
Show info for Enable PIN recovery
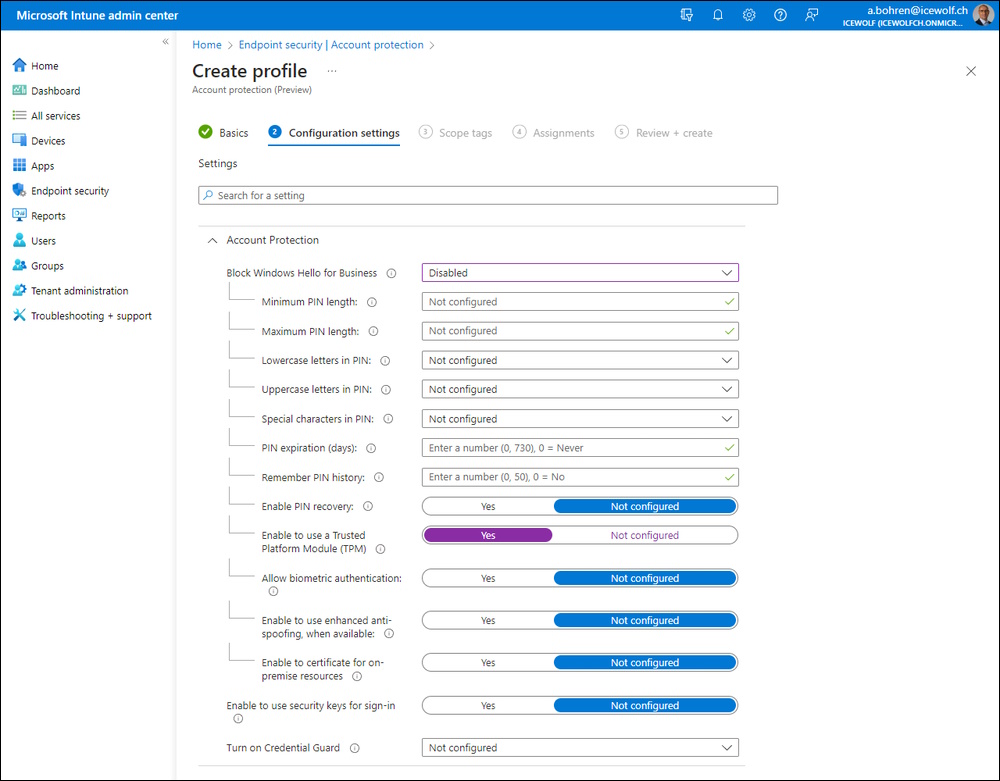coord(368,506)
